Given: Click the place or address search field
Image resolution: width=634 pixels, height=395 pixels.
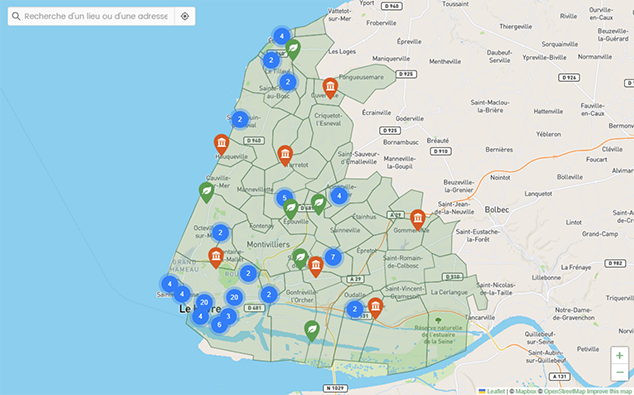Looking at the screenshot, I should pyautogui.click(x=96, y=16).
